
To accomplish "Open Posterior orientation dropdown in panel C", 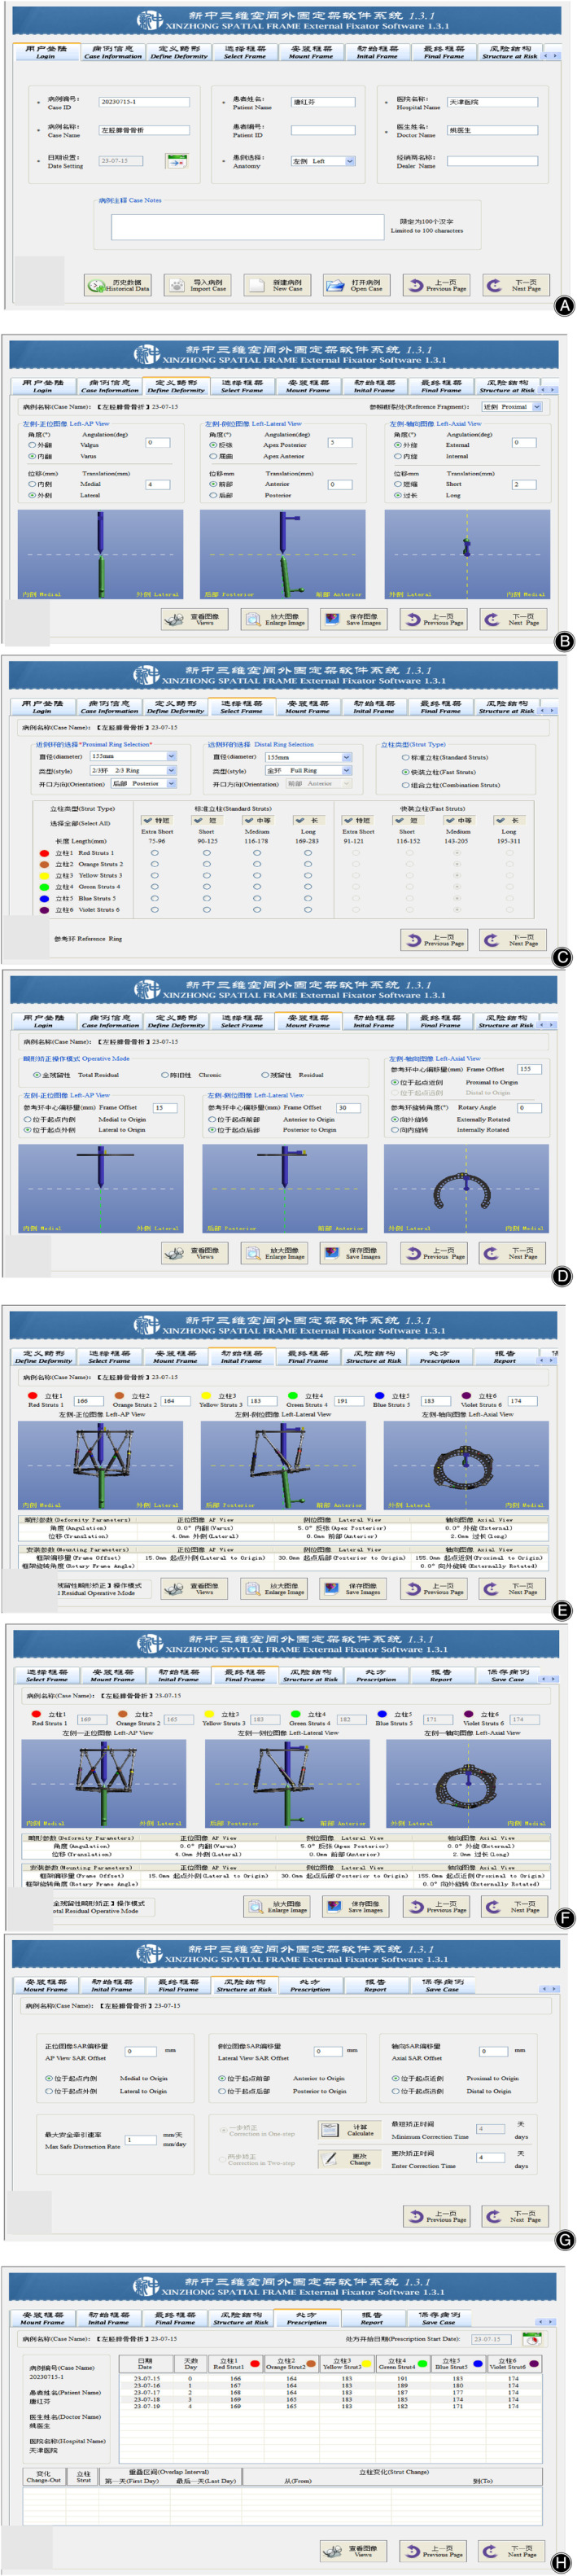I will [143, 784].
